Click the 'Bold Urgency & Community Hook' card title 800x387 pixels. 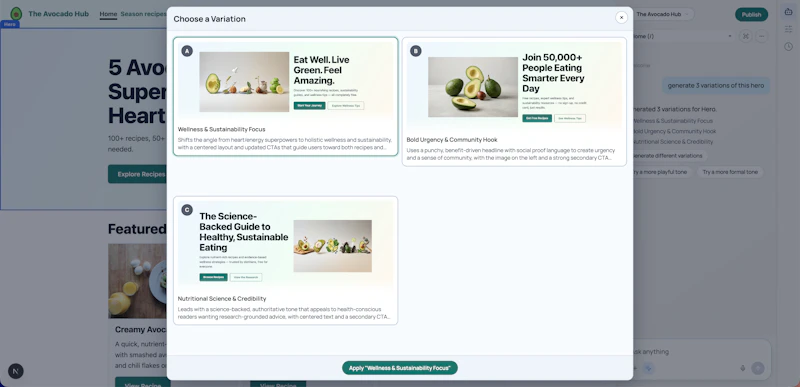click(x=452, y=140)
